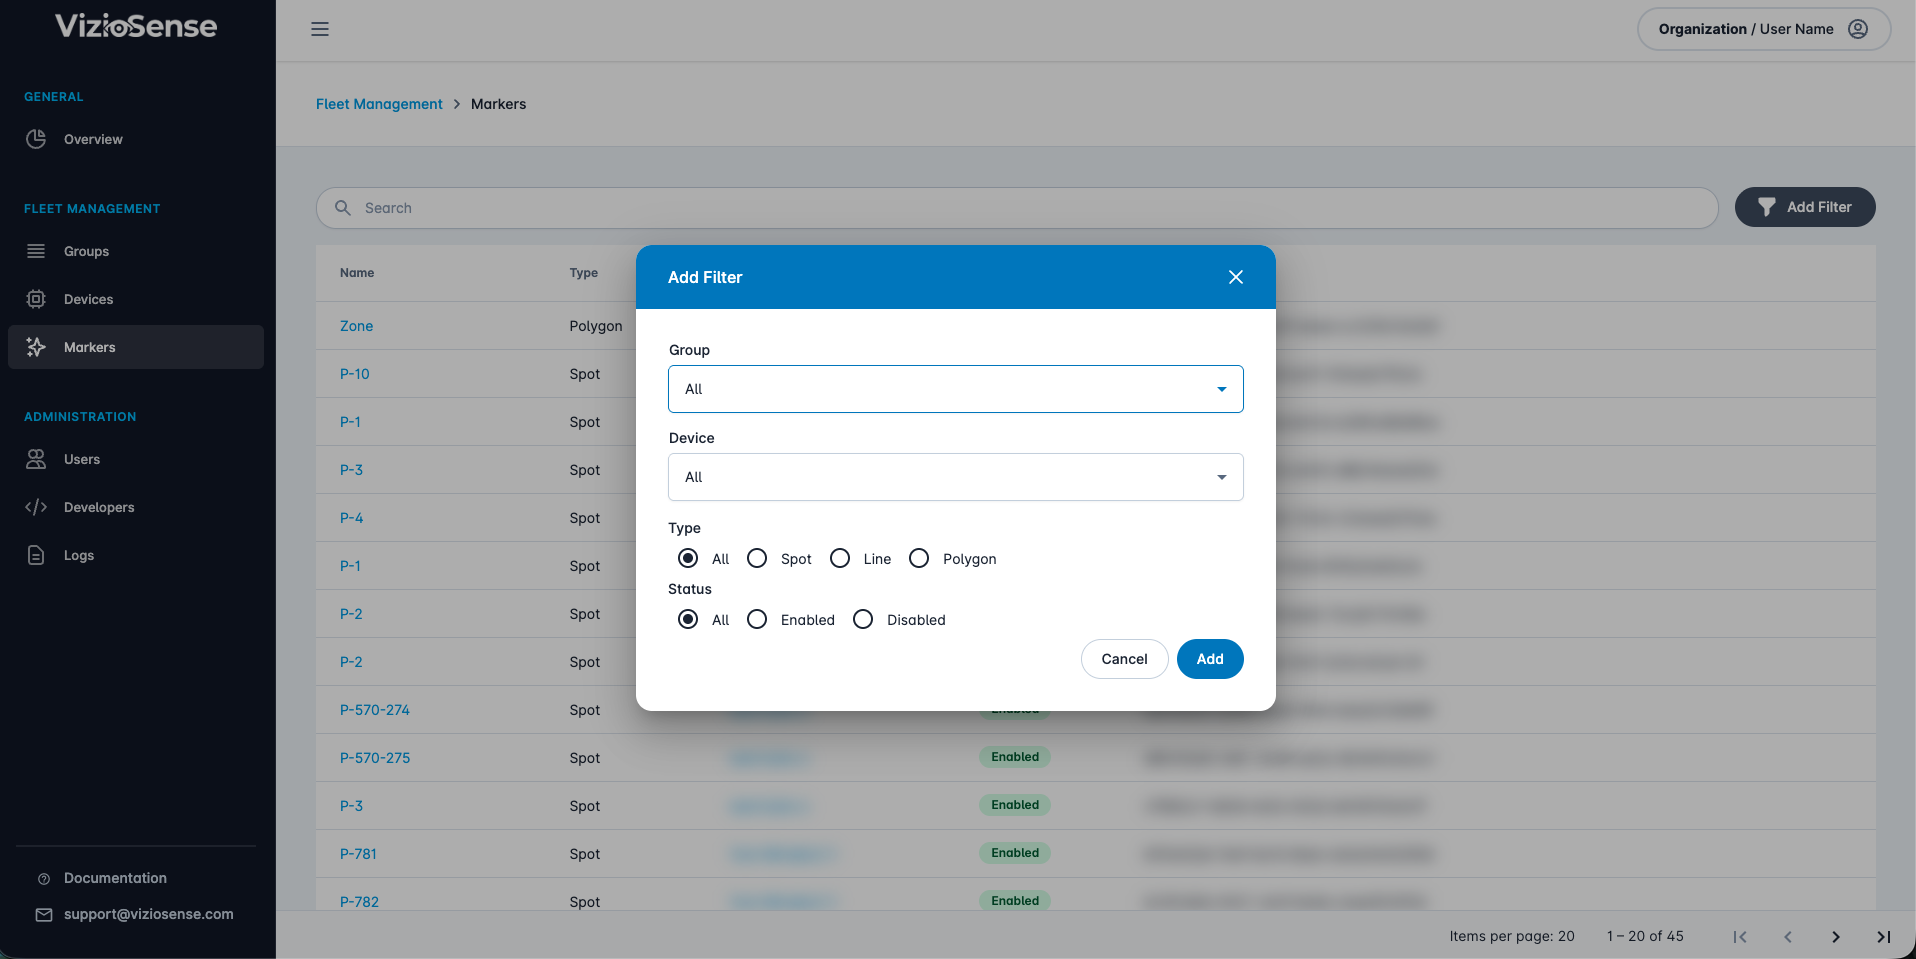1916x959 pixels.
Task: Open marker P-570-275 link
Action: pyautogui.click(x=374, y=758)
